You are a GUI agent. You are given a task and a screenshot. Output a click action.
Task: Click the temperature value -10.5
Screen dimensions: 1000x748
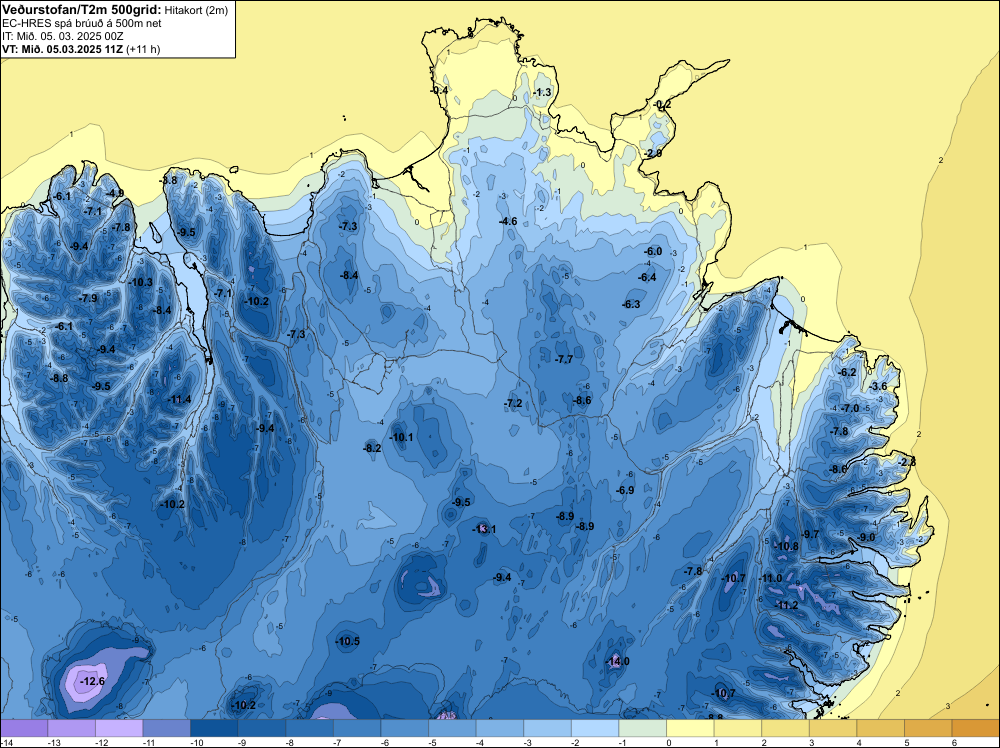pos(348,642)
